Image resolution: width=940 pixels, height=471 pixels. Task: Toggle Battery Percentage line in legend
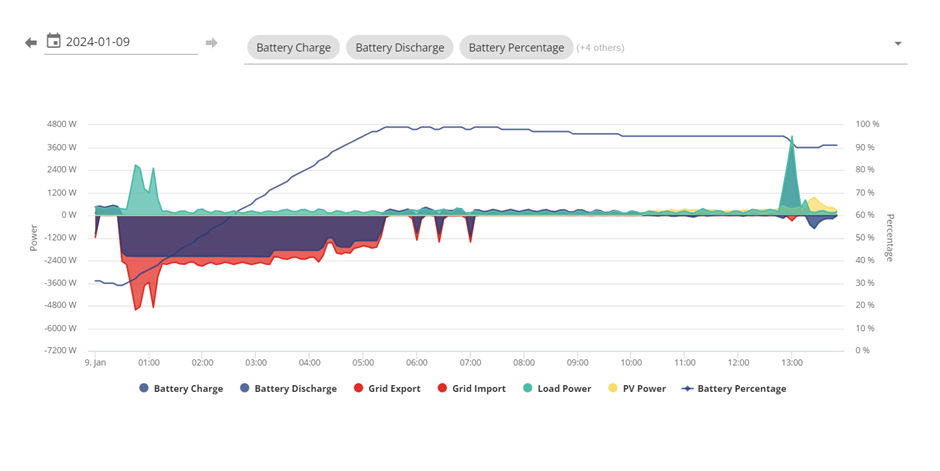[734, 388]
